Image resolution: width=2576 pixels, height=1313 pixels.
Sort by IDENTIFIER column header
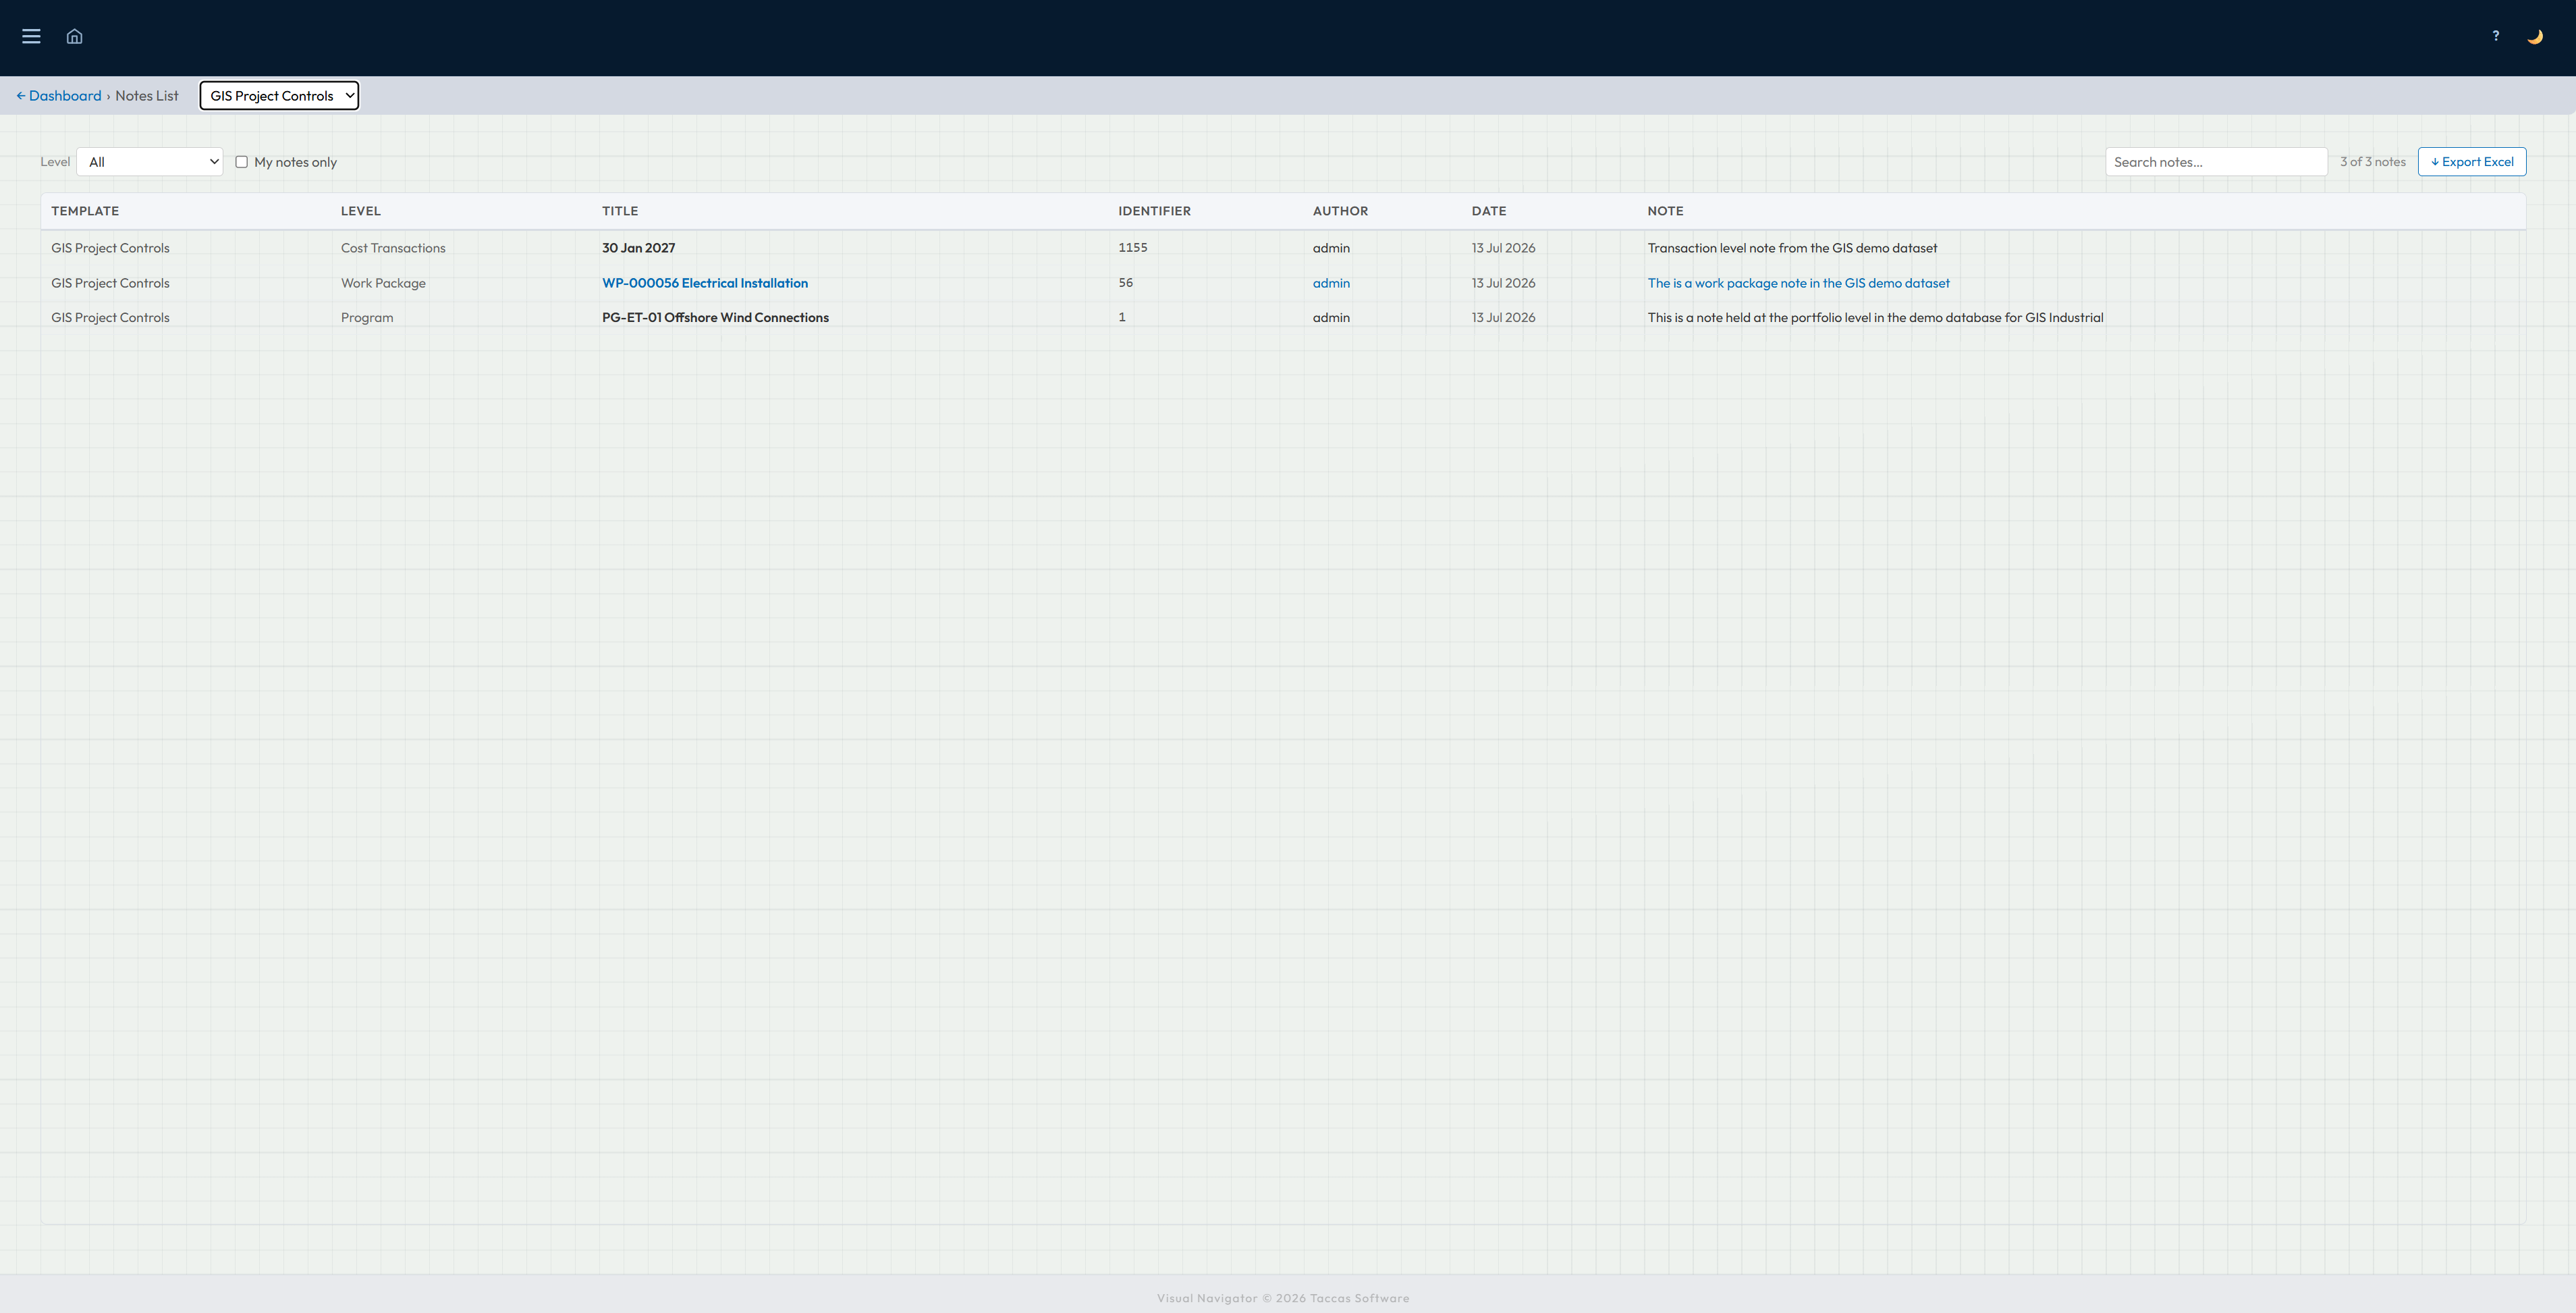click(1154, 211)
